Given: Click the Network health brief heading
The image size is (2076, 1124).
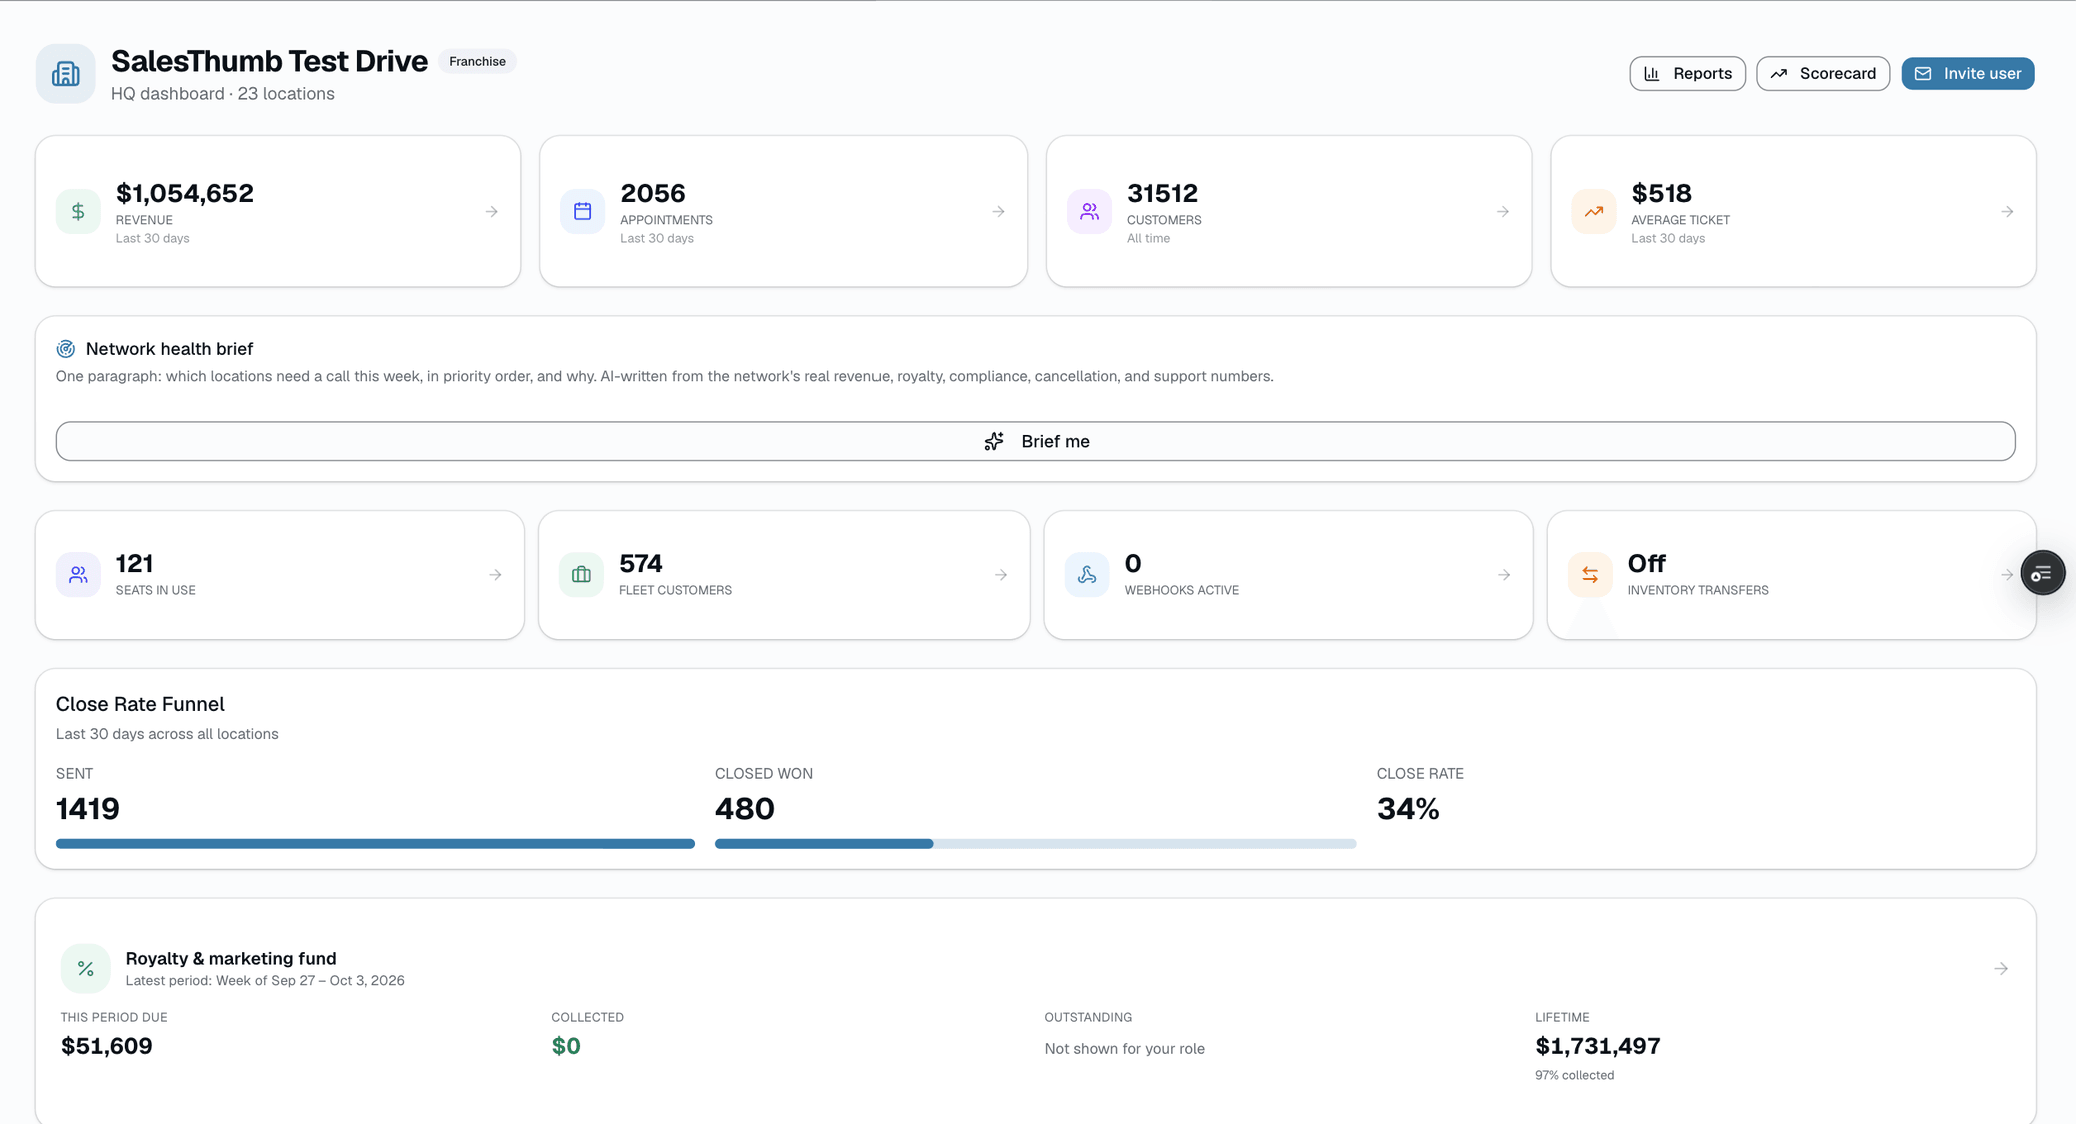Looking at the screenshot, I should (x=169, y=349).
